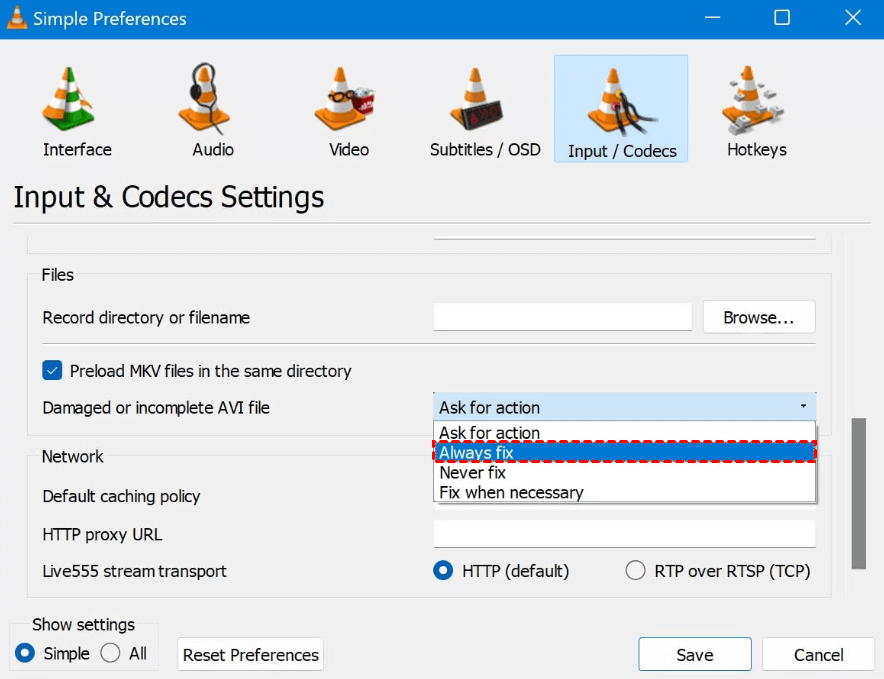This screenshot has height=679, width=884.
Task: Choose RTP over RTSP (TCP) option
Action: click(635, 571)
